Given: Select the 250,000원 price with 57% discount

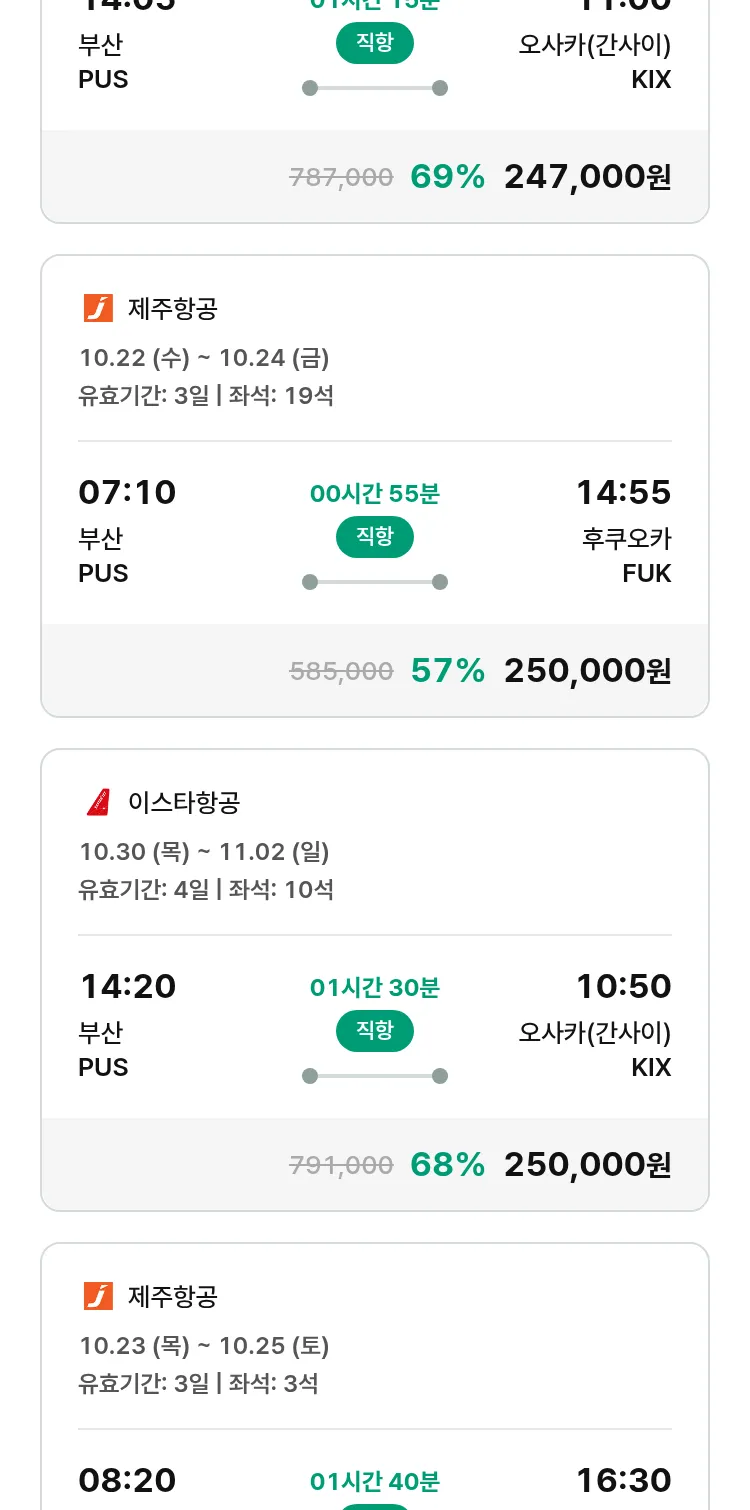Looking at the screenshot, I should click(587, 671).
